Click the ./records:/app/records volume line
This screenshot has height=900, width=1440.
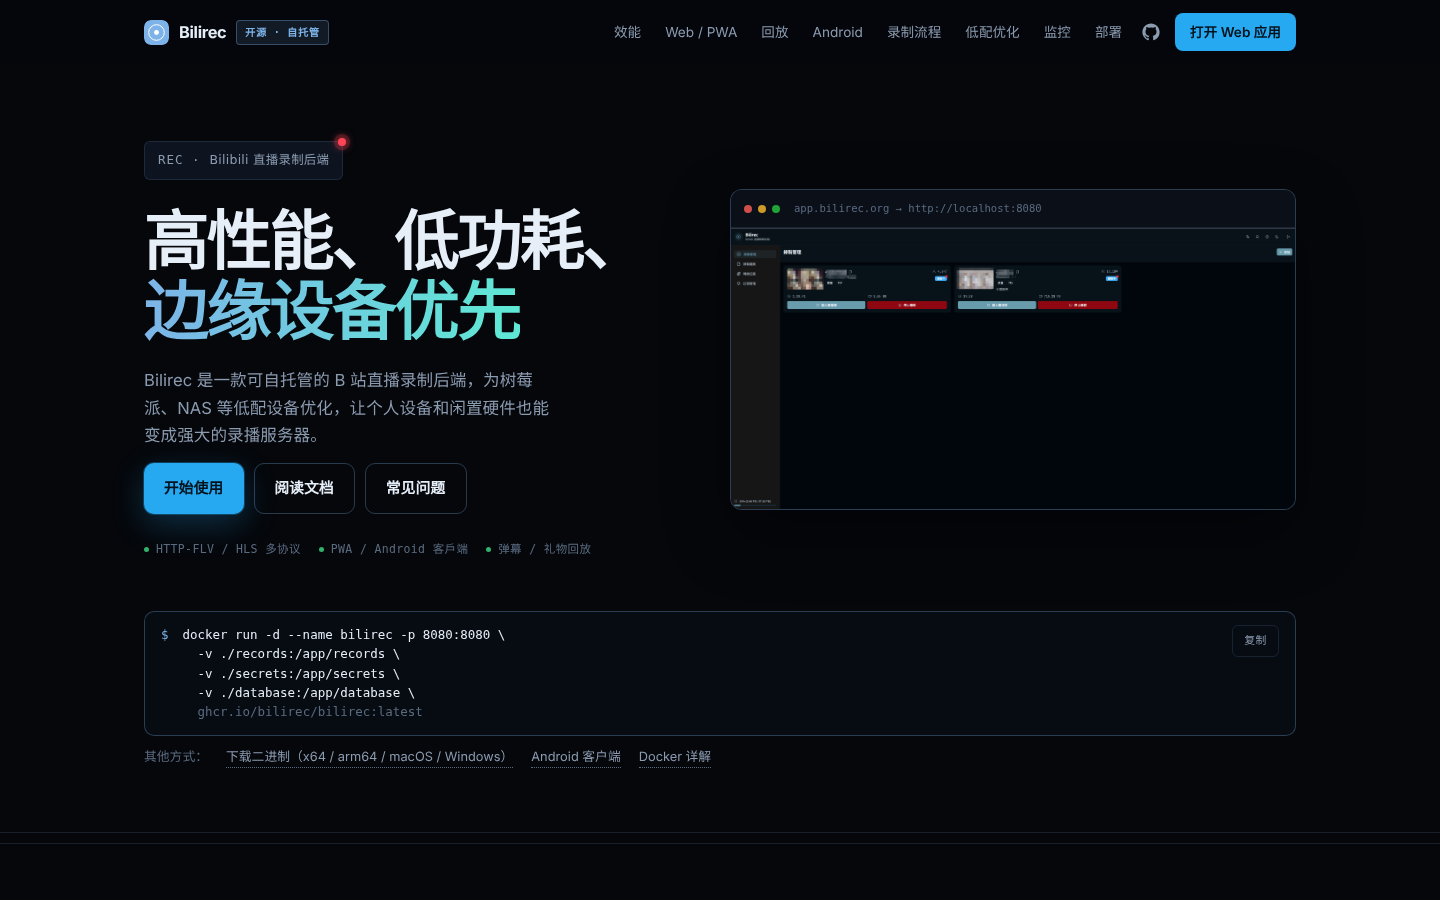pos(298,654)
